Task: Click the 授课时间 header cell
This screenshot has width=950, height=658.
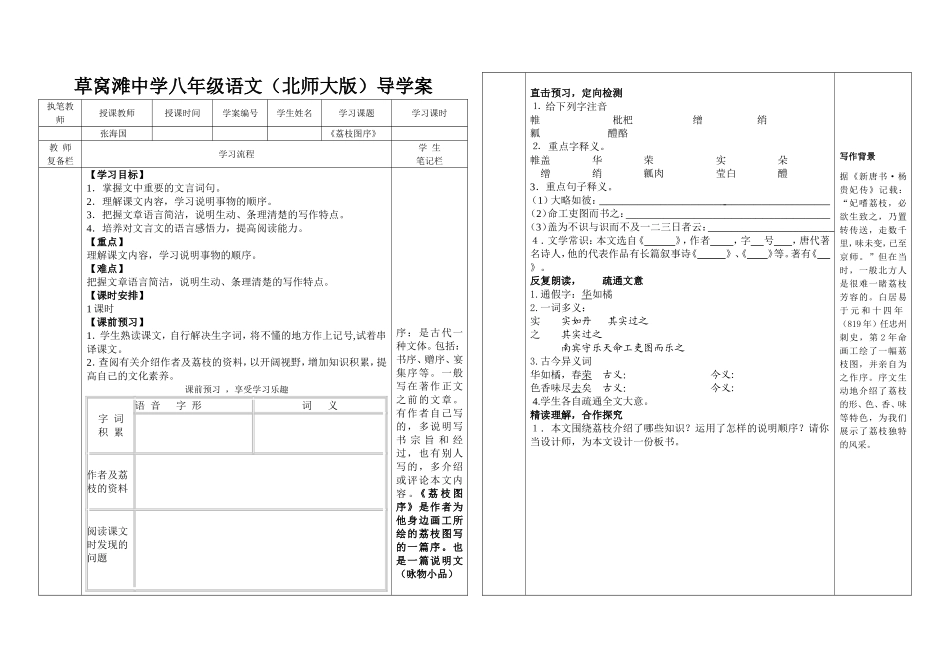Action: click(x=182, y=113)
